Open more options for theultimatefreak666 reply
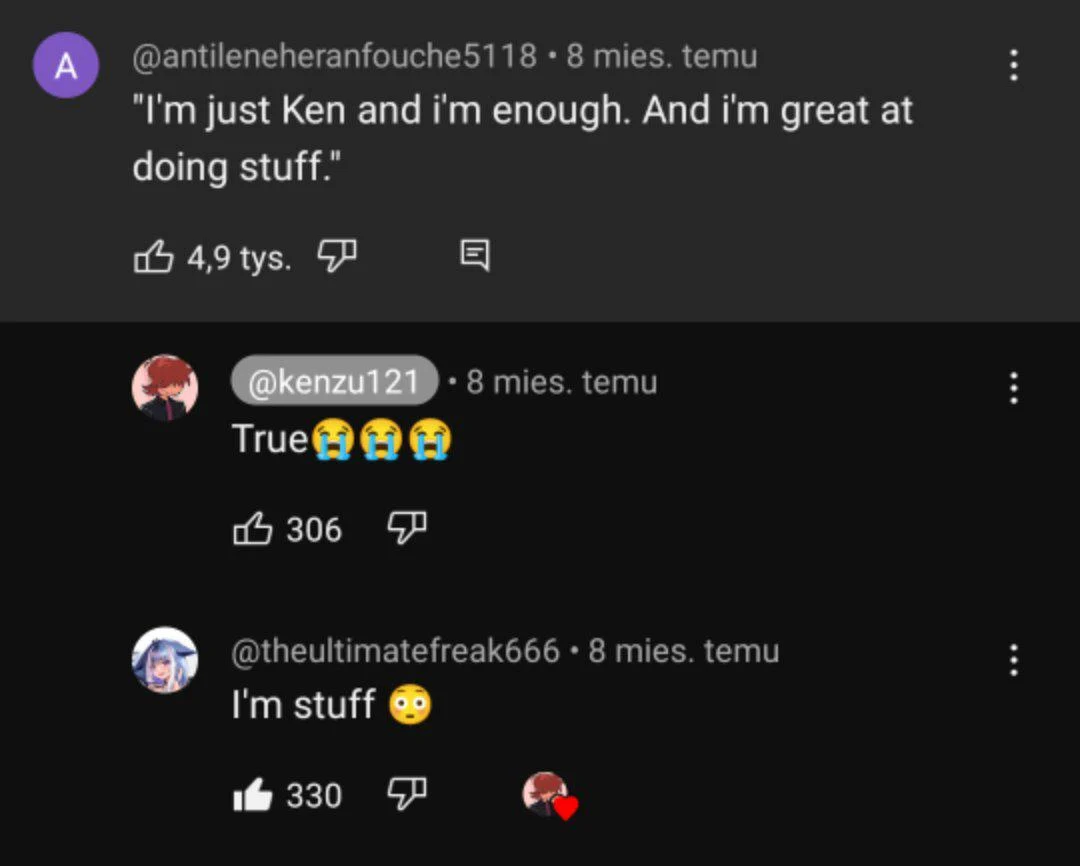This screenshot has width=1080, height=866. coord(1013,660)
